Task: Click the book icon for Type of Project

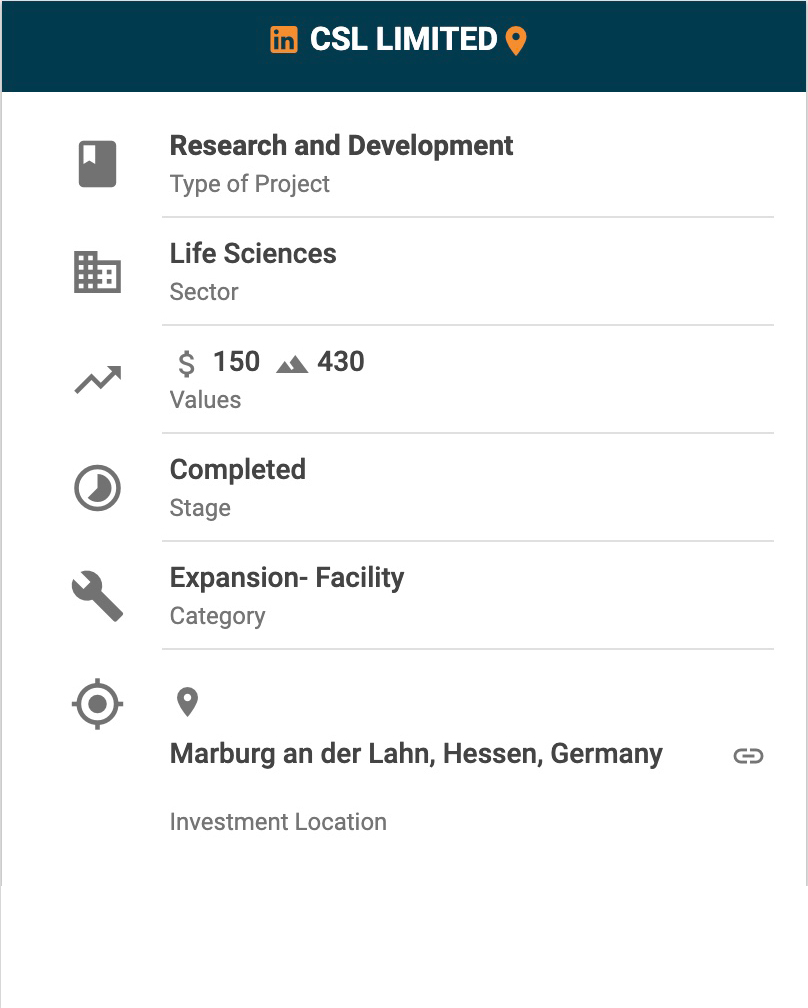Action: click(98, 164)
